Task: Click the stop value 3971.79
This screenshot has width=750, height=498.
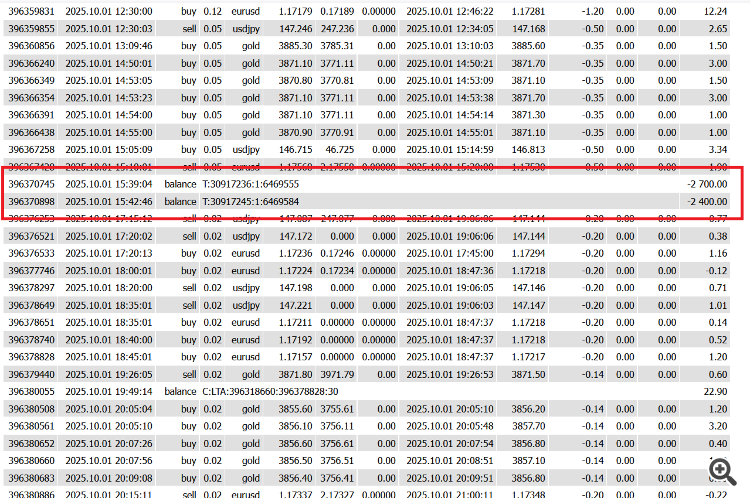Action: [337, 374]
